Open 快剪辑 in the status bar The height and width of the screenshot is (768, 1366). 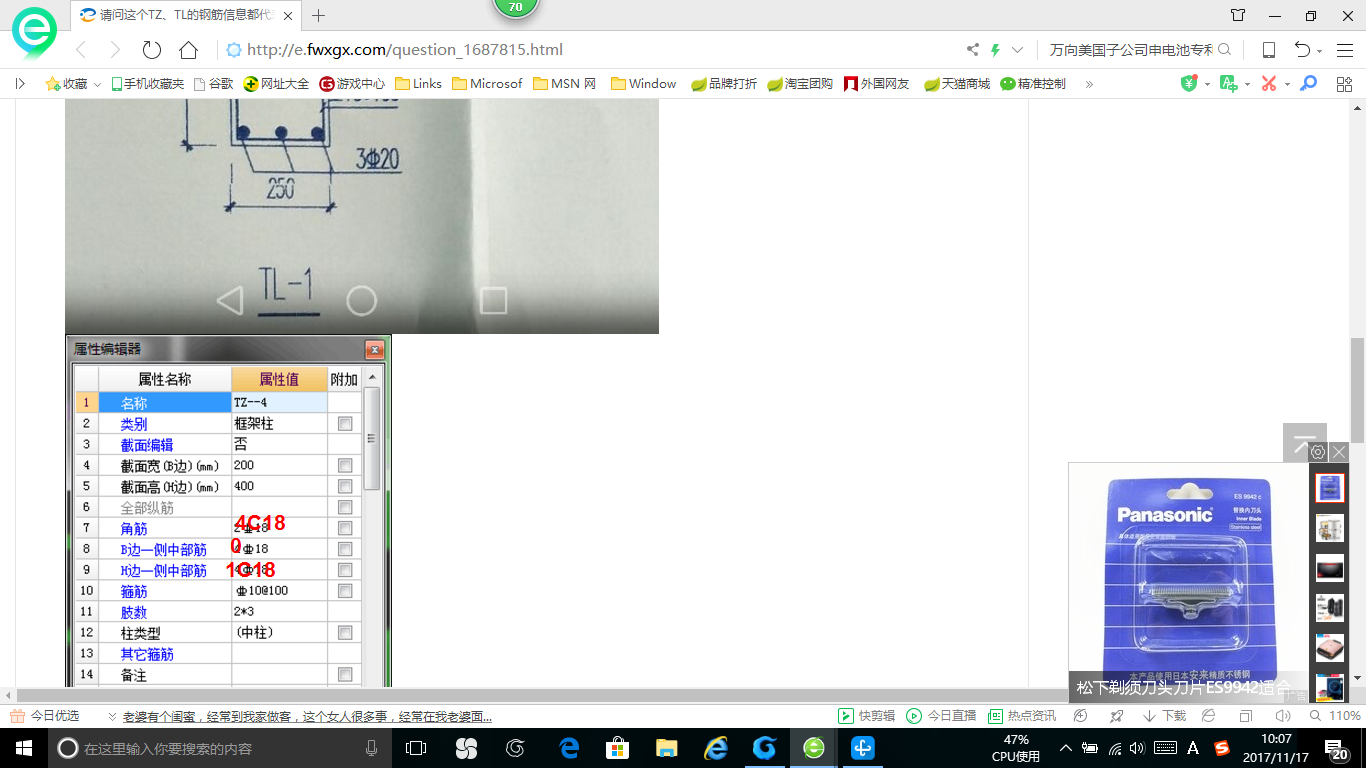pyautogui.click(x=867, y=716)
